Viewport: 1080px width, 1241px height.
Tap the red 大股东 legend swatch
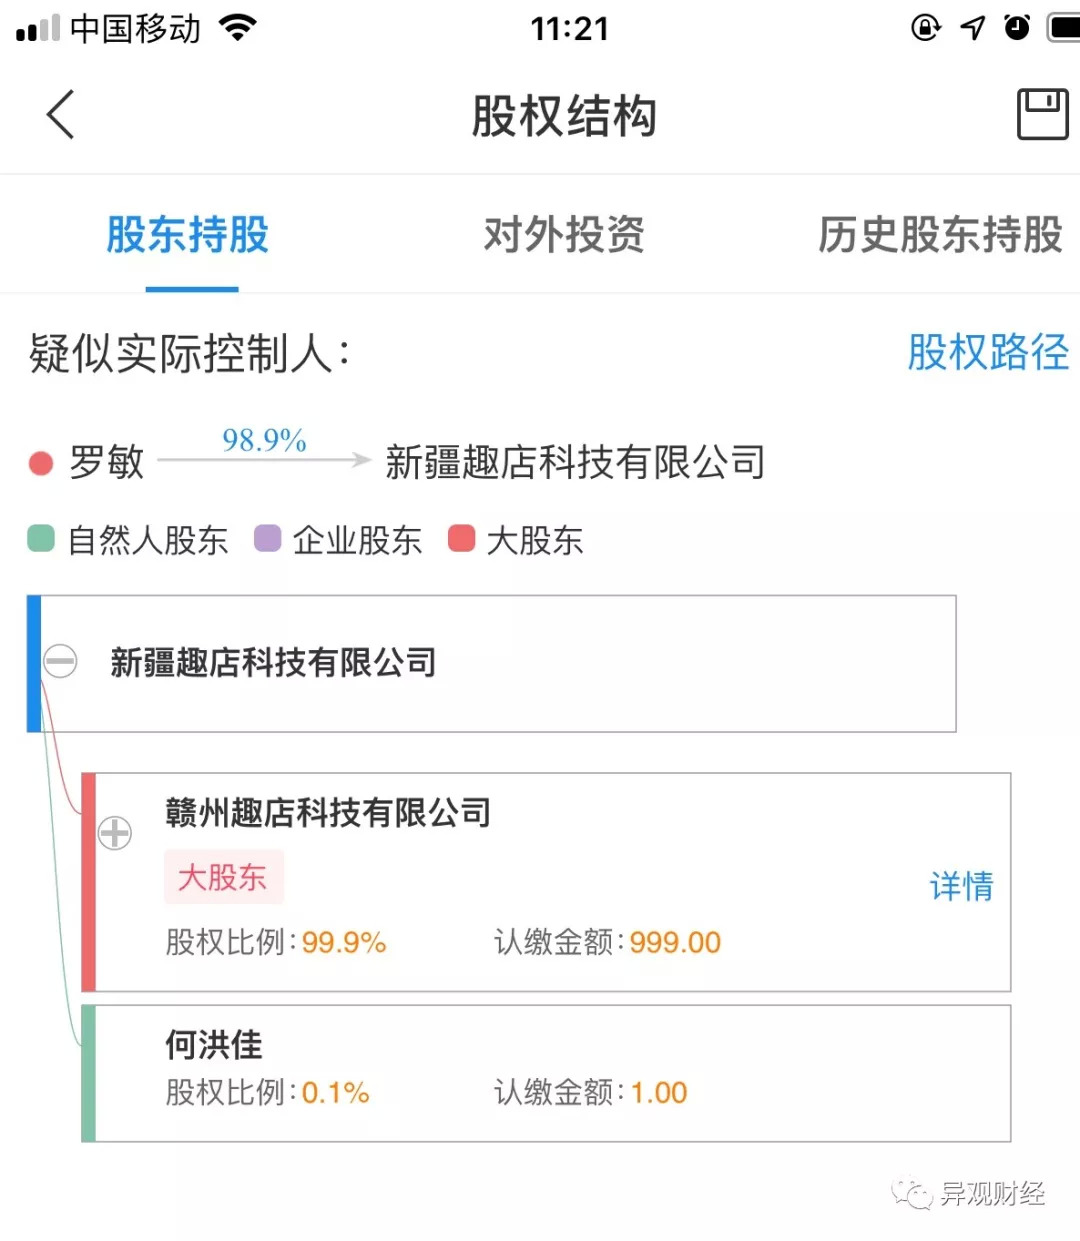click(x=461, y=539)
